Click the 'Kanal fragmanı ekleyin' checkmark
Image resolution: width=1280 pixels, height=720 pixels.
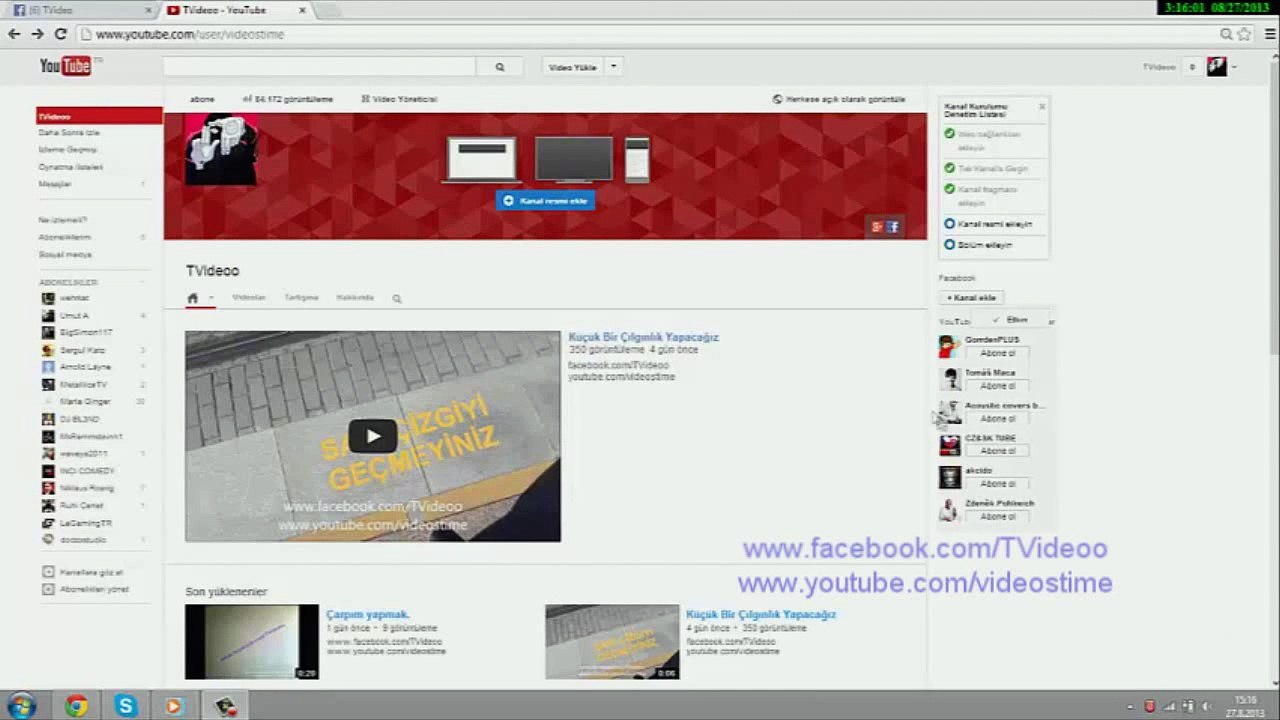950,188
